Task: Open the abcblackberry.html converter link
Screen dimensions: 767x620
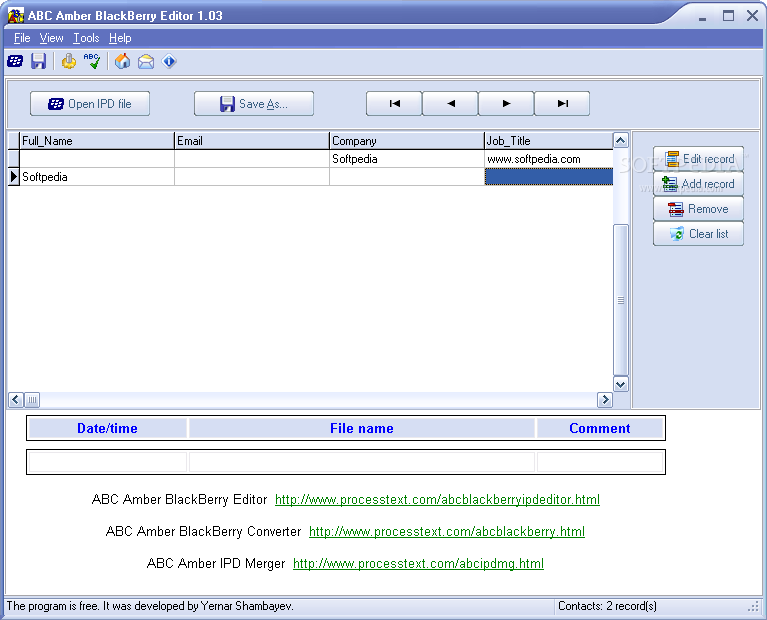Action: pos(447,531)
